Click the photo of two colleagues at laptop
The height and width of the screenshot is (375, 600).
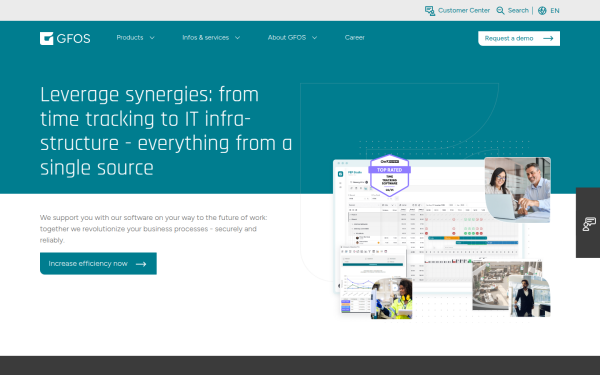(x=517, y=189)
